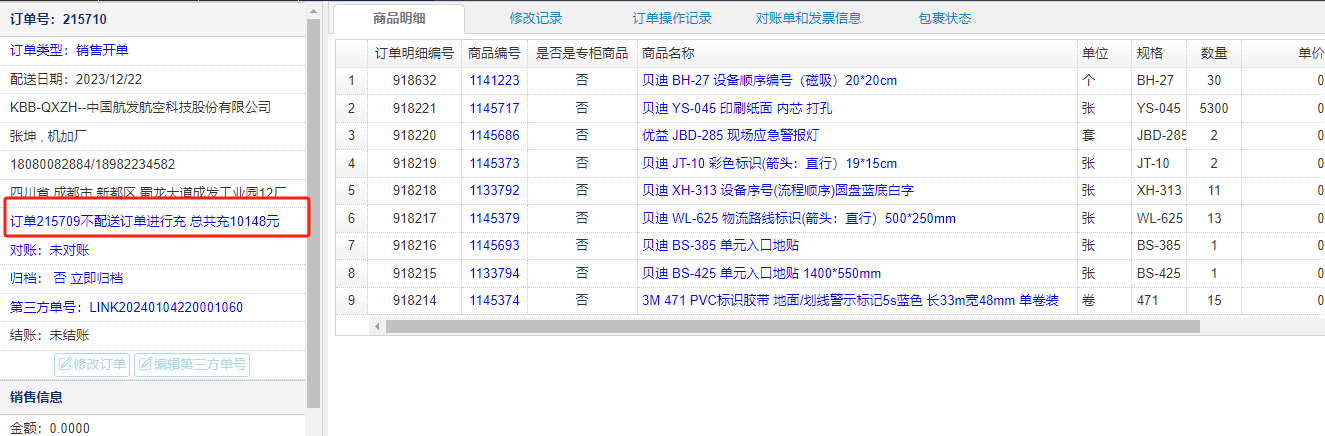Click the 商品名称 column header
Screen dimensions: 1325x436
point(857,53)
